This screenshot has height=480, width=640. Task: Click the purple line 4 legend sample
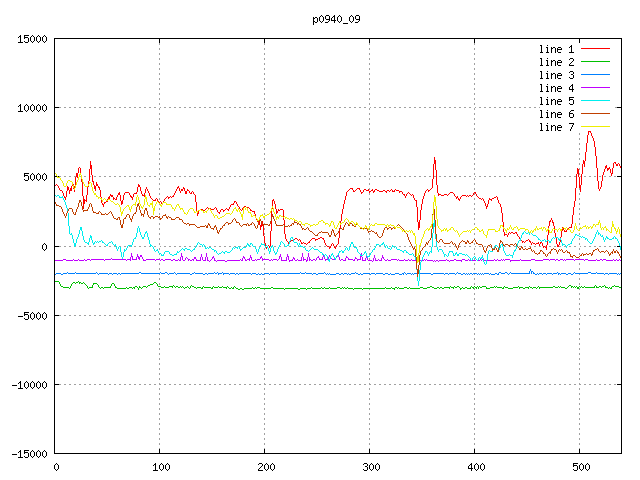(596, 88)
